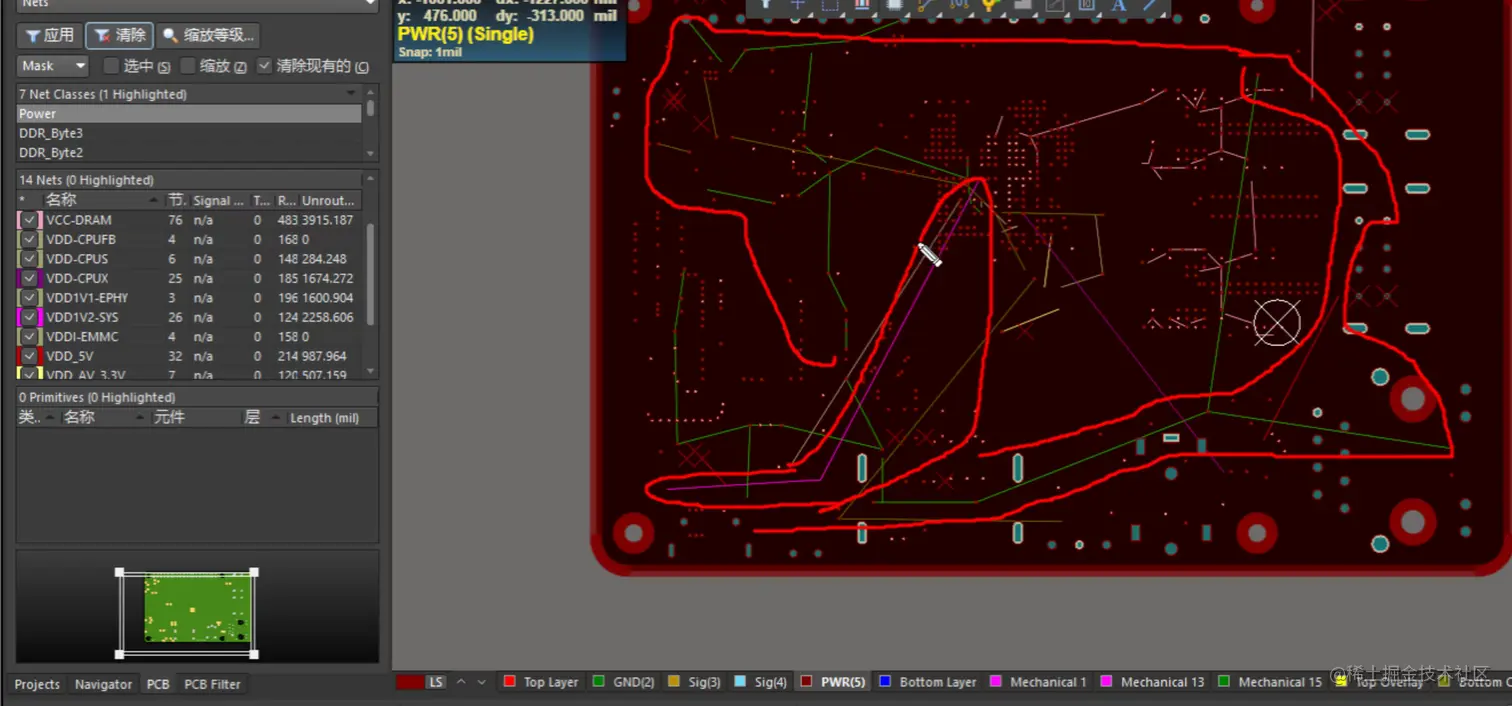Enable the 缩放 (Z) zoom checkbox
Viewport: 1512px width, 706px height.
coord(188,66)
